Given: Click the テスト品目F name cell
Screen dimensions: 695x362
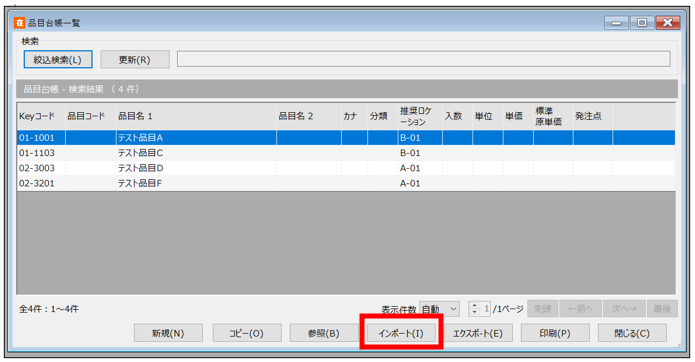Looking at the screenshot, I should point(196,183).
